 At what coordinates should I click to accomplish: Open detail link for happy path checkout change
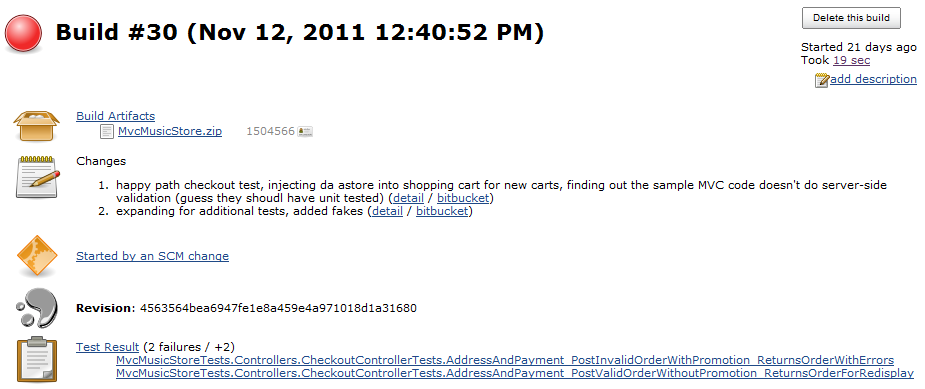point(408,198)
